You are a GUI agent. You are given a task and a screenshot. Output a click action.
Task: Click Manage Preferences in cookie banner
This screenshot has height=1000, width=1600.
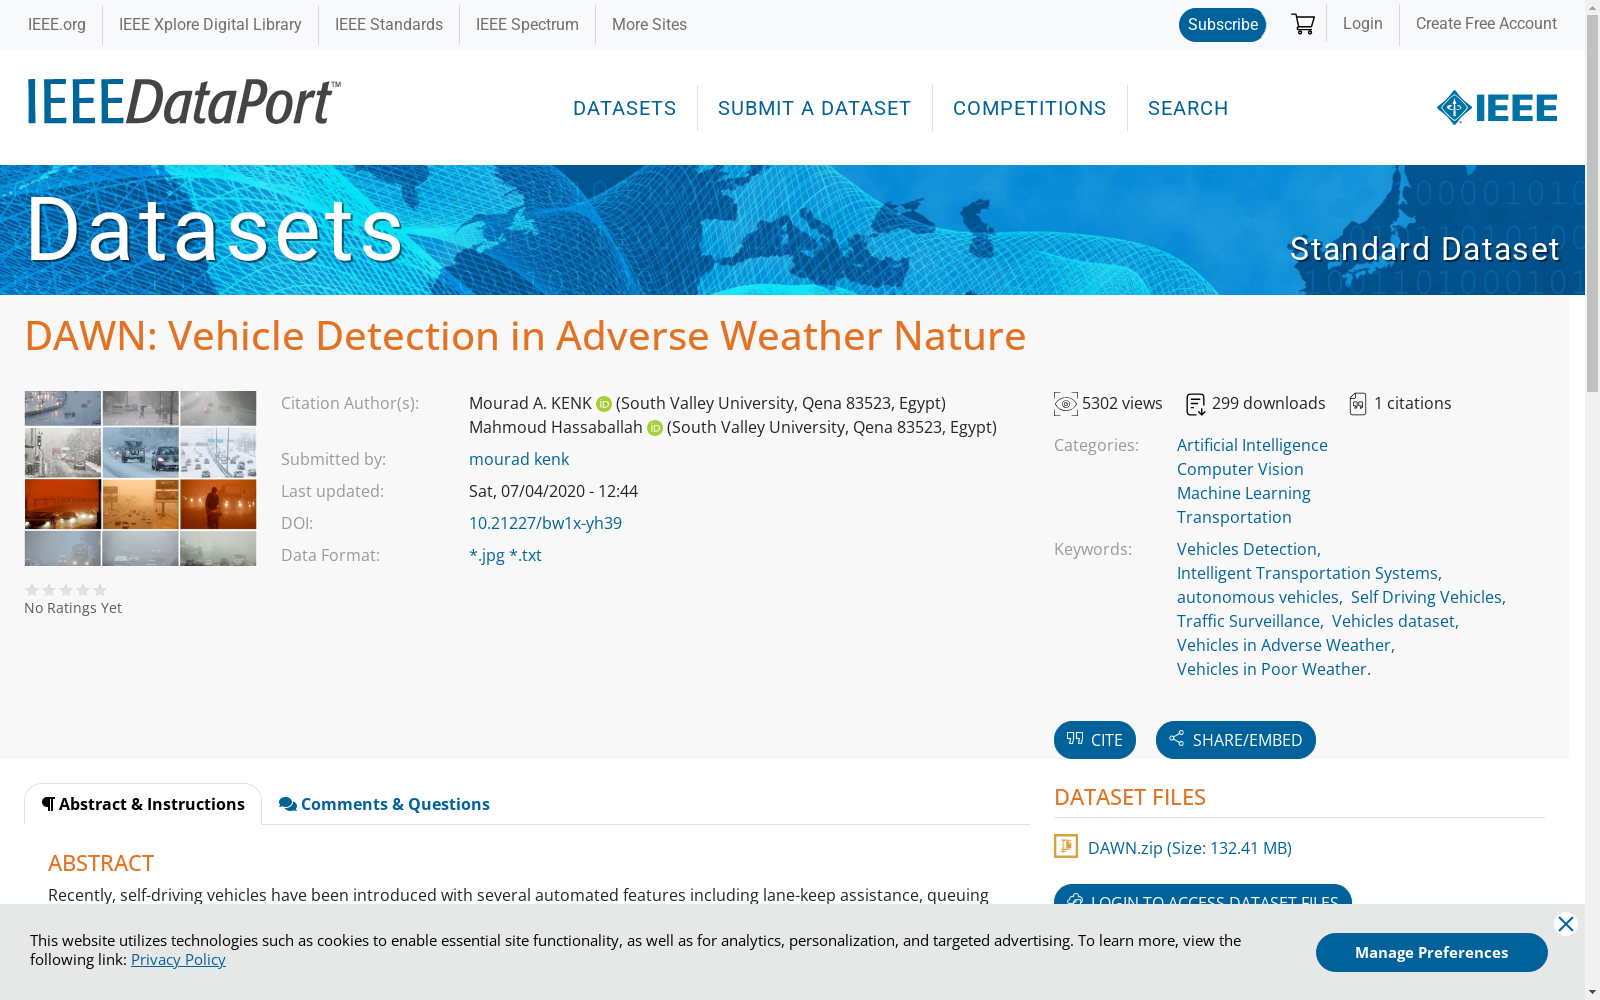pyautogui.click(x=1432, y=952)
